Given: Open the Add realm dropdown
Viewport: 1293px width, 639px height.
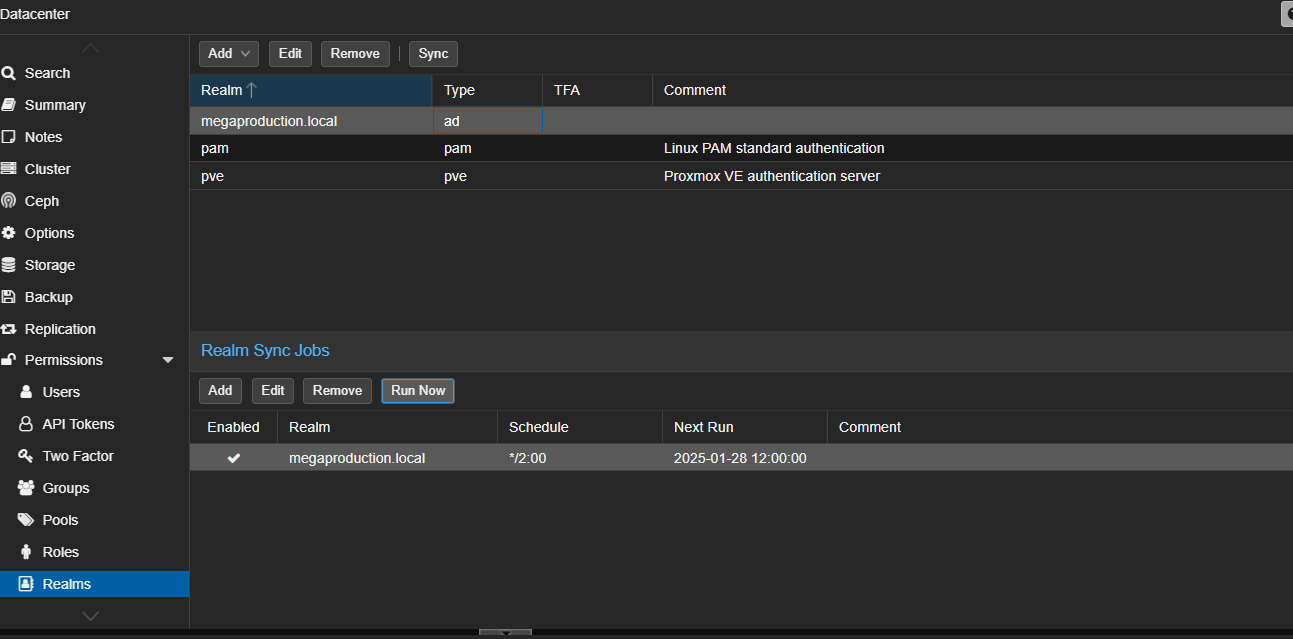Looking at the screenshot, I should pos(229,54).
